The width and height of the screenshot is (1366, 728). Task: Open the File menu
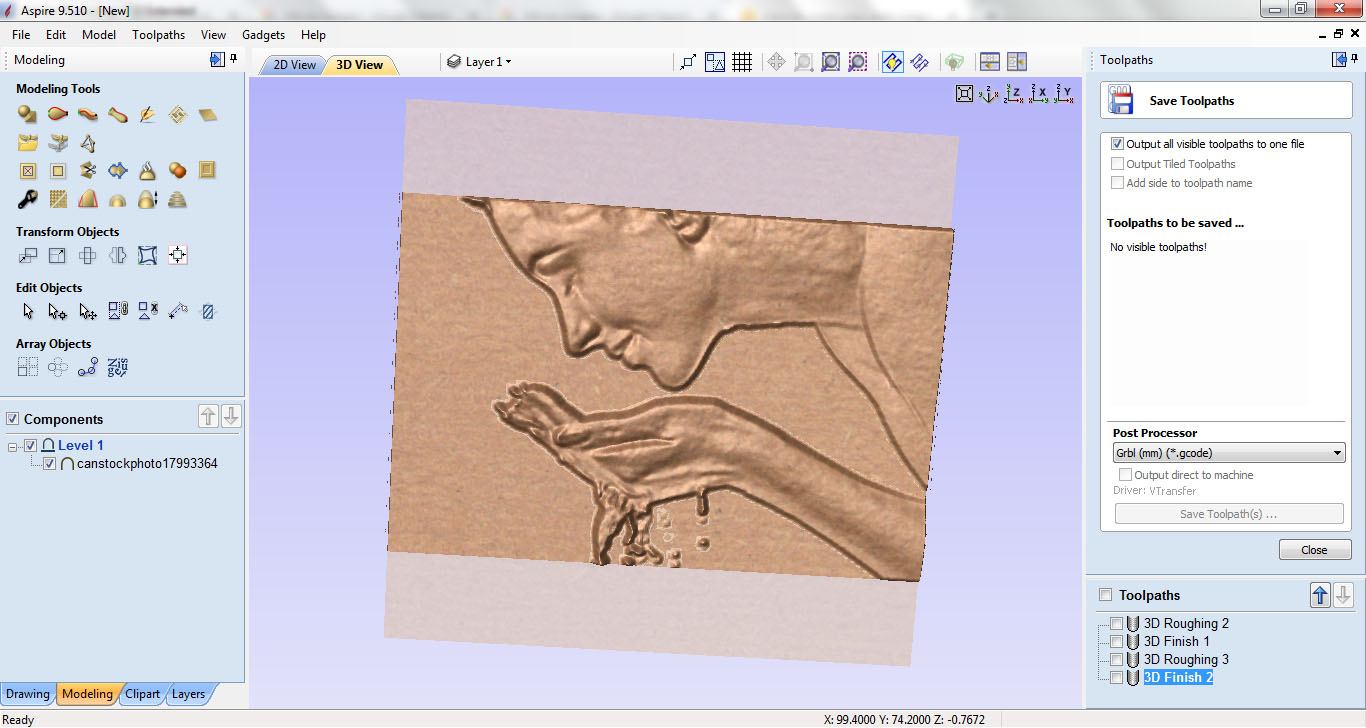pyautogui.click(x=21, y=34)
